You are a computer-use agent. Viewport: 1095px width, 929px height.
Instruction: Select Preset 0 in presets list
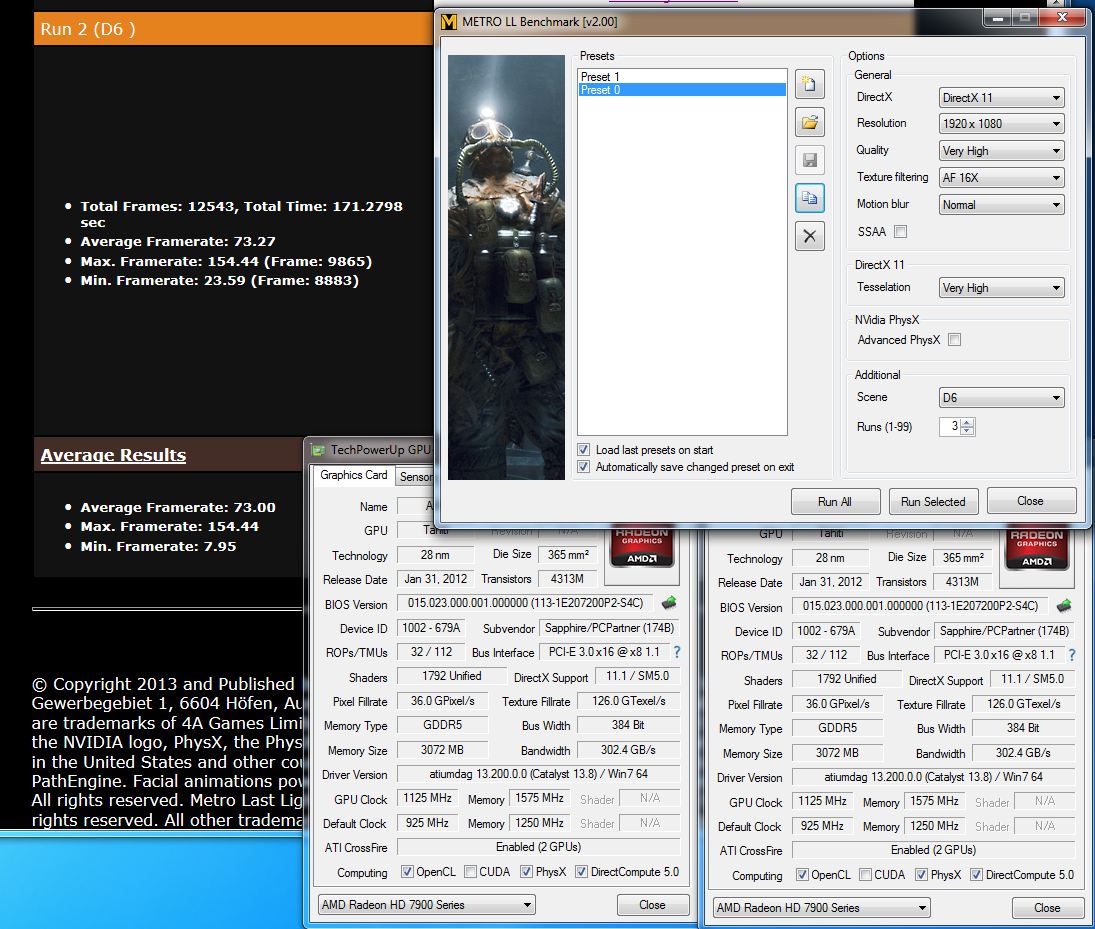point(682,89)
